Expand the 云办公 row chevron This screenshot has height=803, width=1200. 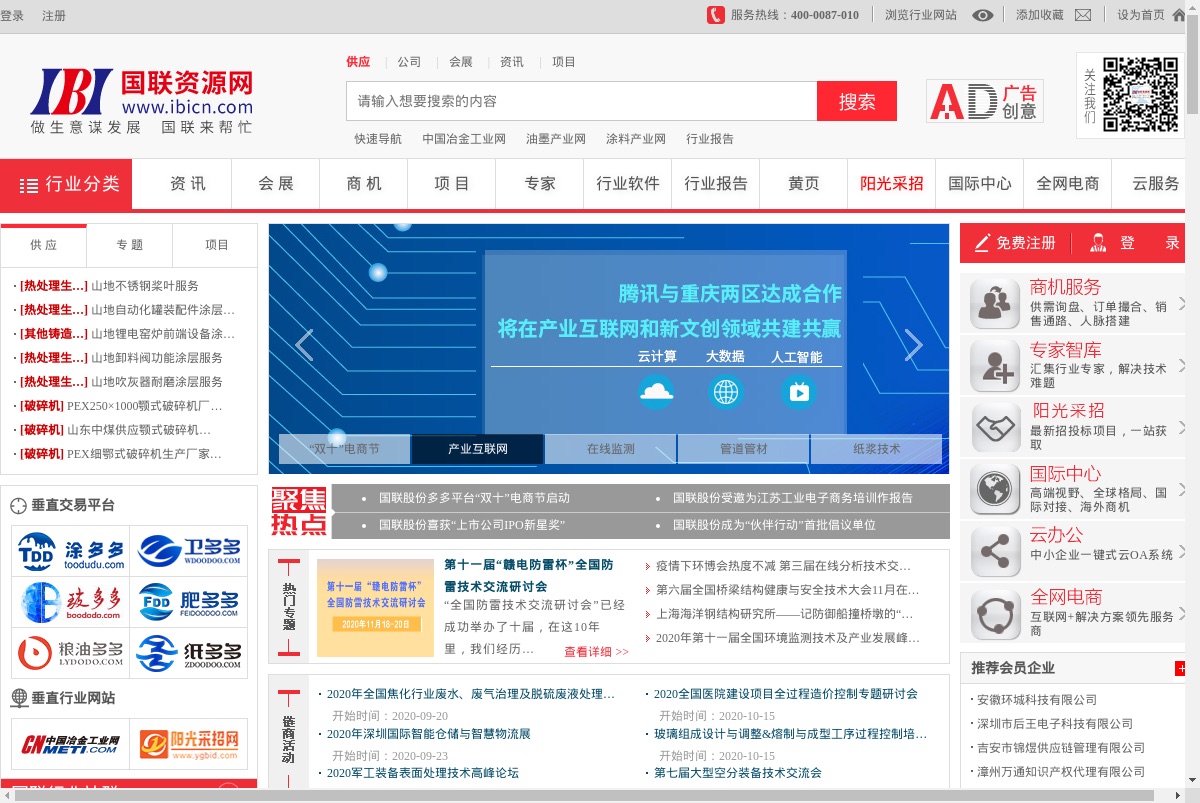[x=1182, y=550]
